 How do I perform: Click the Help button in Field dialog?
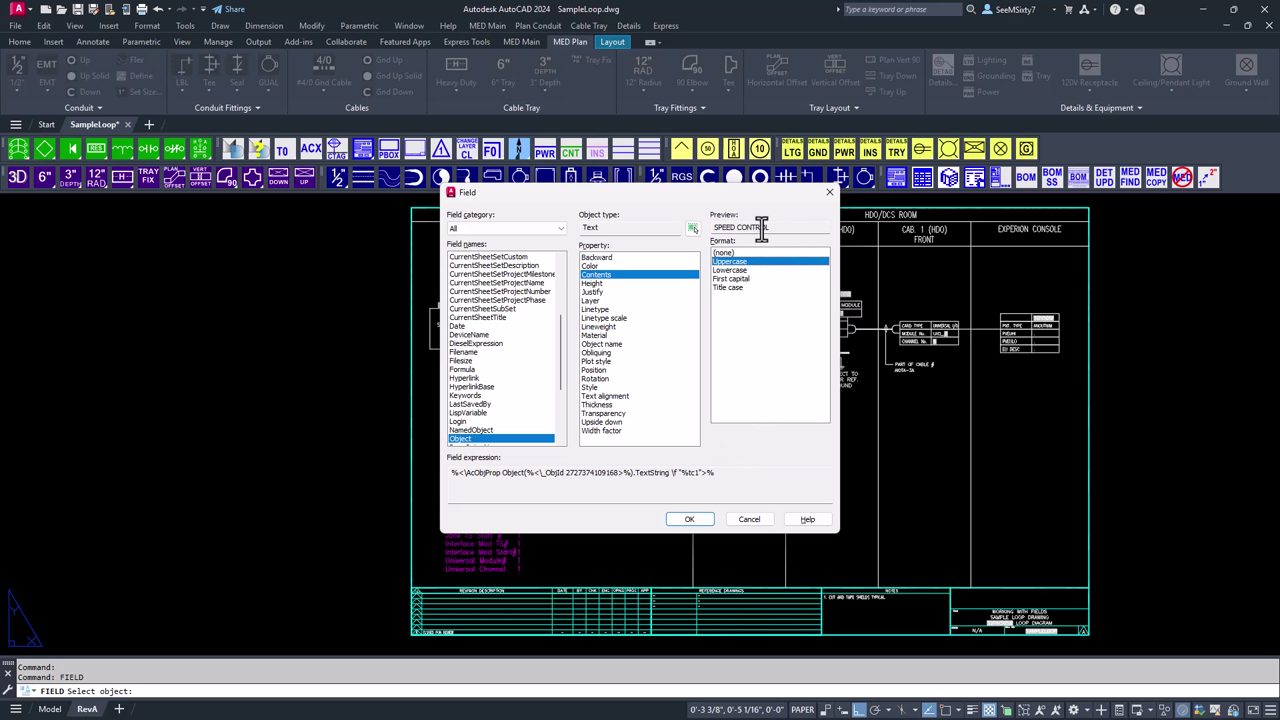(x=807, y=519)
